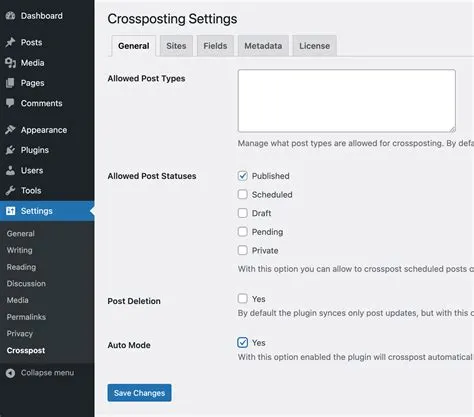Open the Fields tab
Viewport: 474px width, 417px height.
[215, 46]
